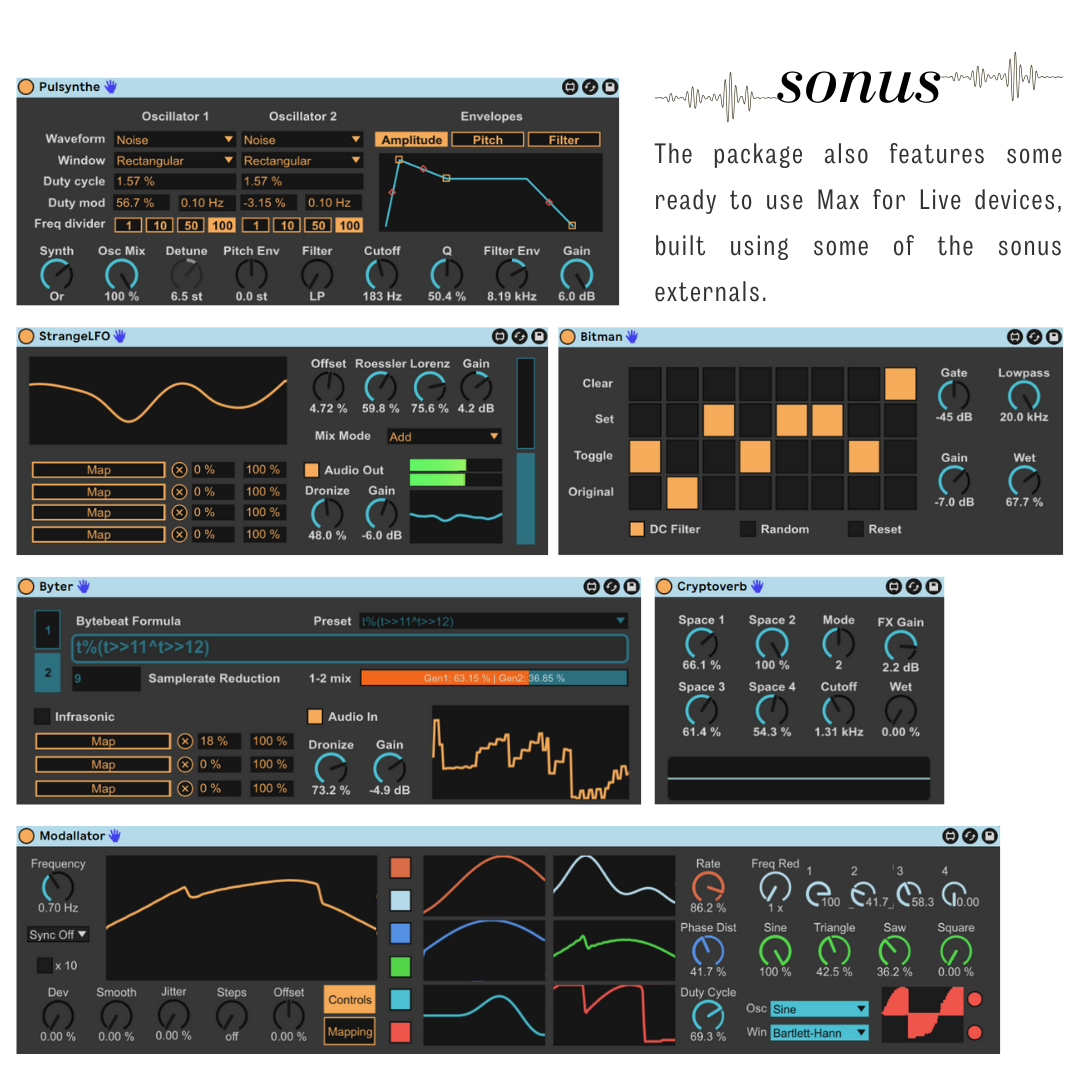1080x1080 pixels.
Task: Enable the Infrasonic checkbox in Byter
Action: coord(43,716)
